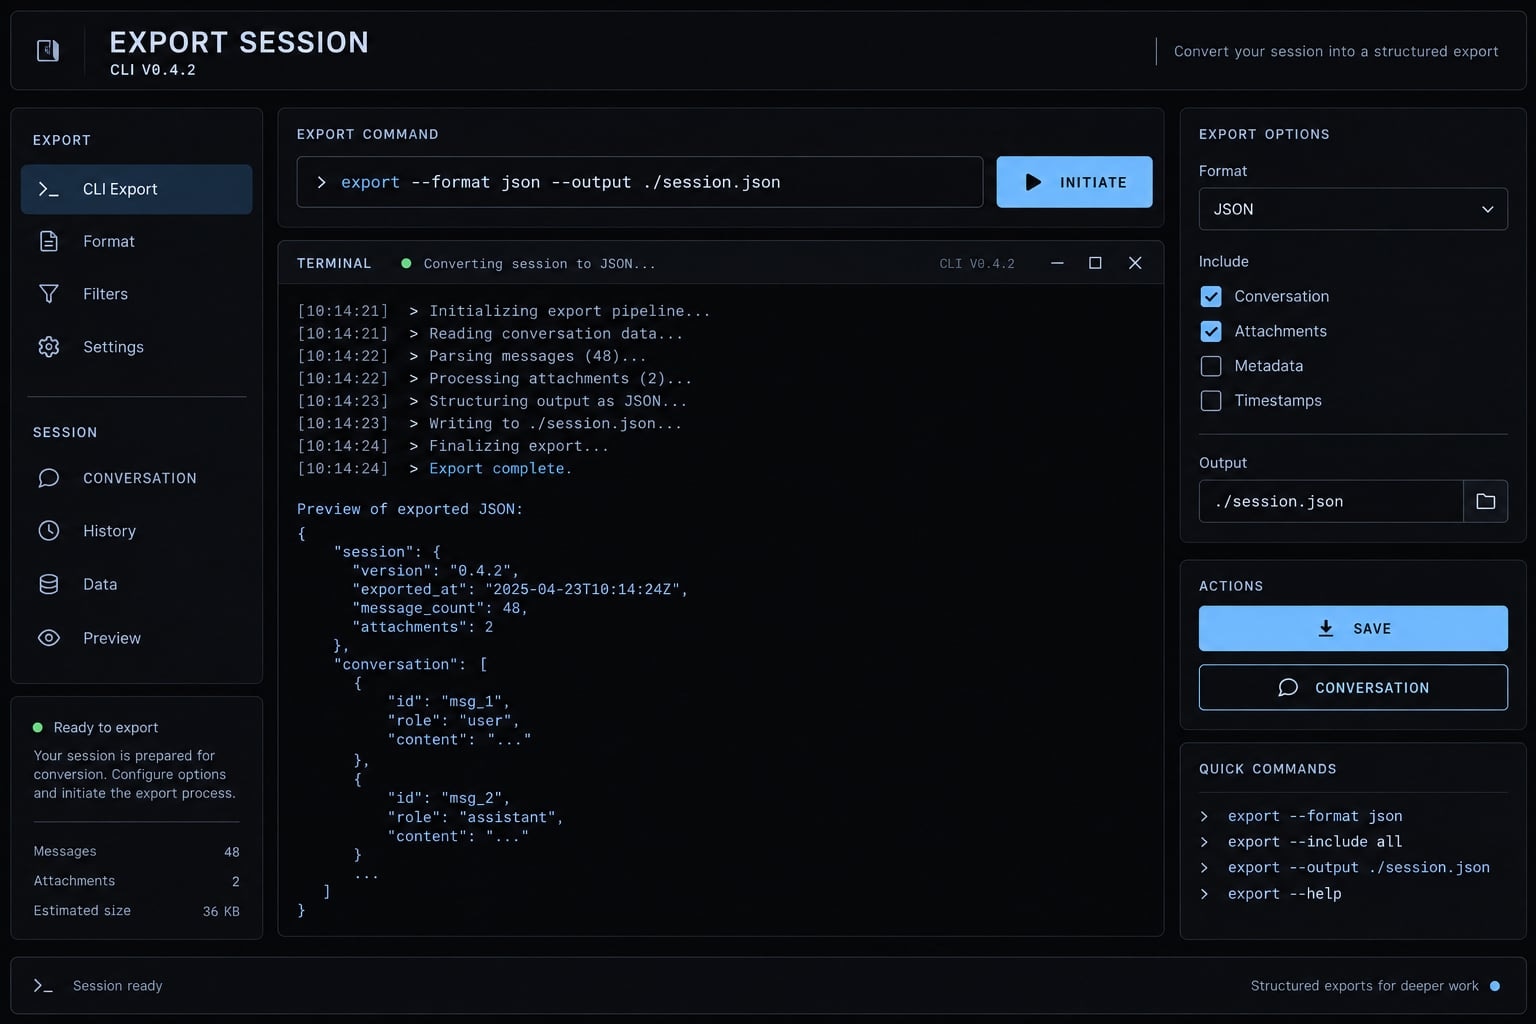Image resolution: width=1536 pixels, height=1024 pixels.
Task: Click the 'Estimated size' stat label
Action: pyautogui.click(x=82, y=911)
